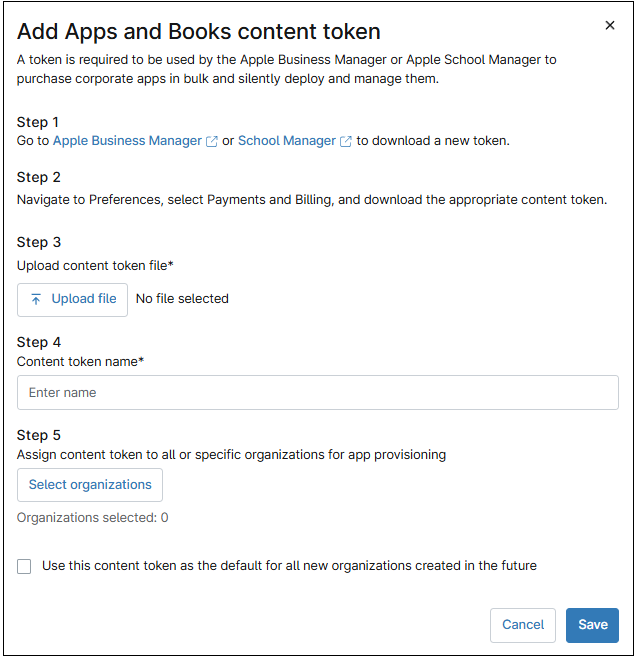Close the Add Apps and Books dialog

click(x=610, y=25)
